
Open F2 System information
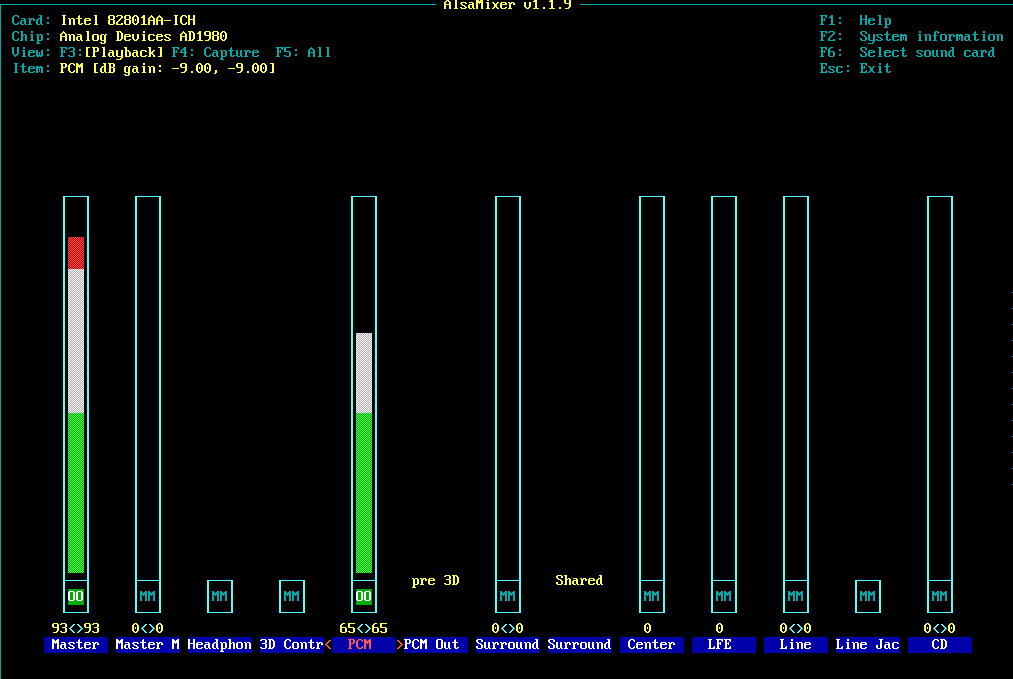point(911,36)
